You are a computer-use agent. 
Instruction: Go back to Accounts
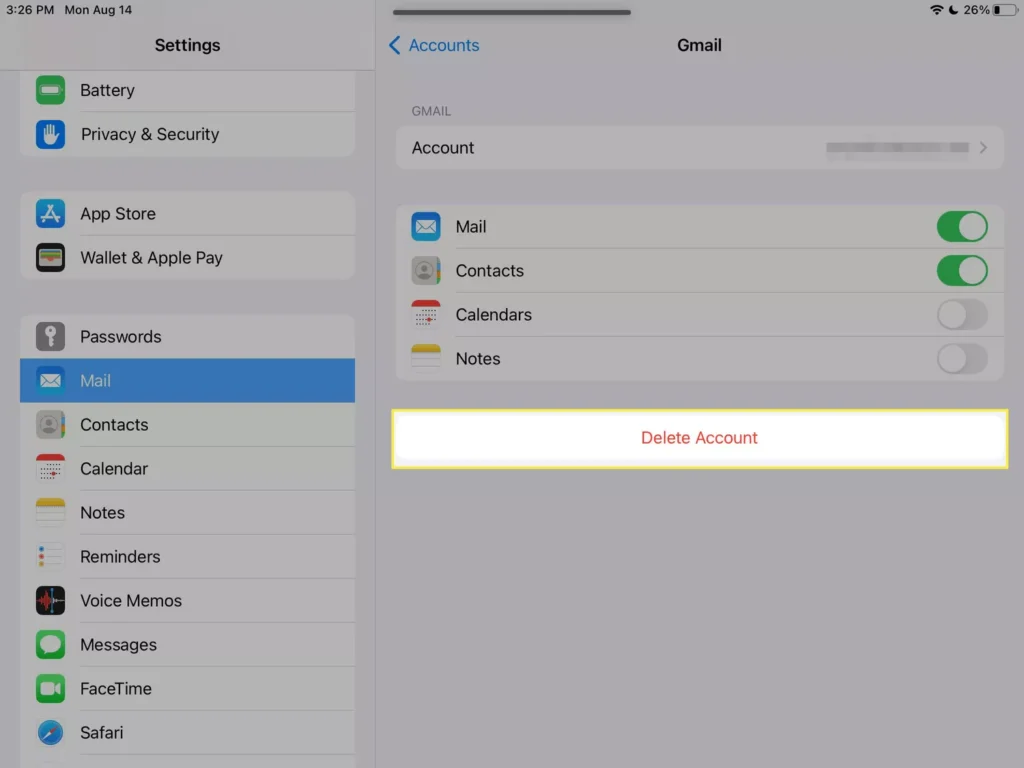[433, 45]
